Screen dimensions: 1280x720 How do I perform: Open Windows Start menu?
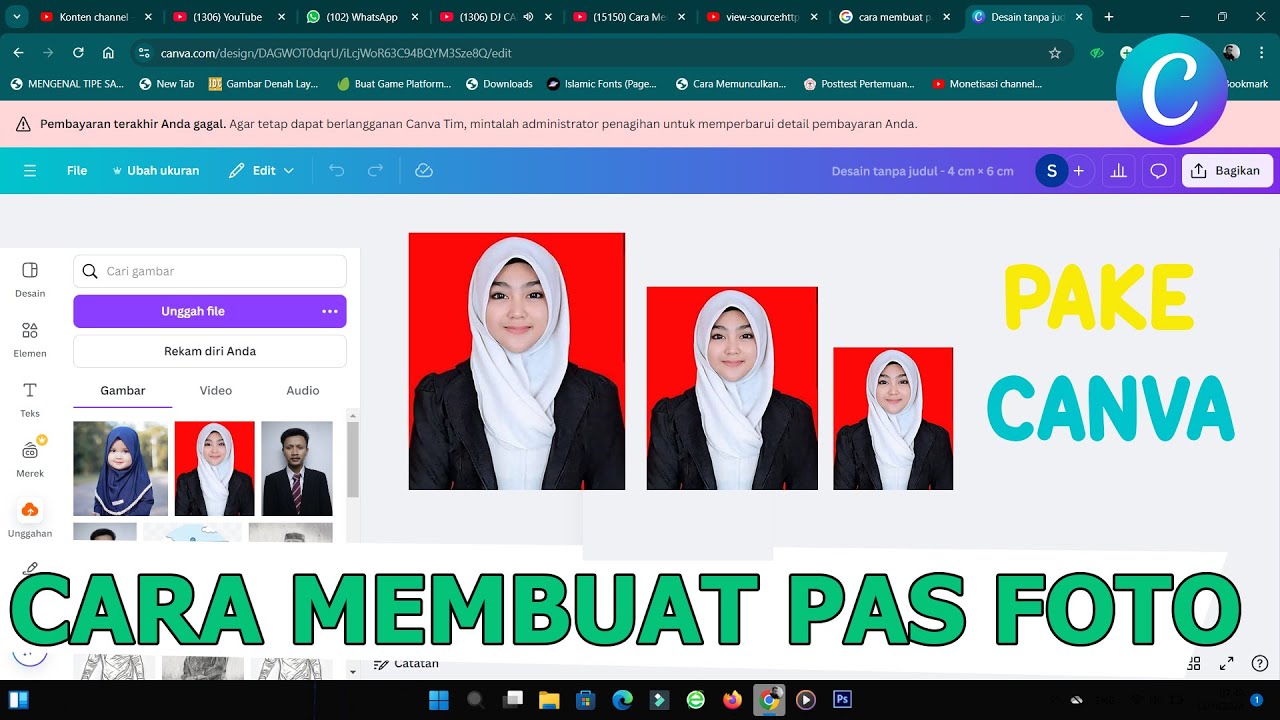(x=439, y=700)
